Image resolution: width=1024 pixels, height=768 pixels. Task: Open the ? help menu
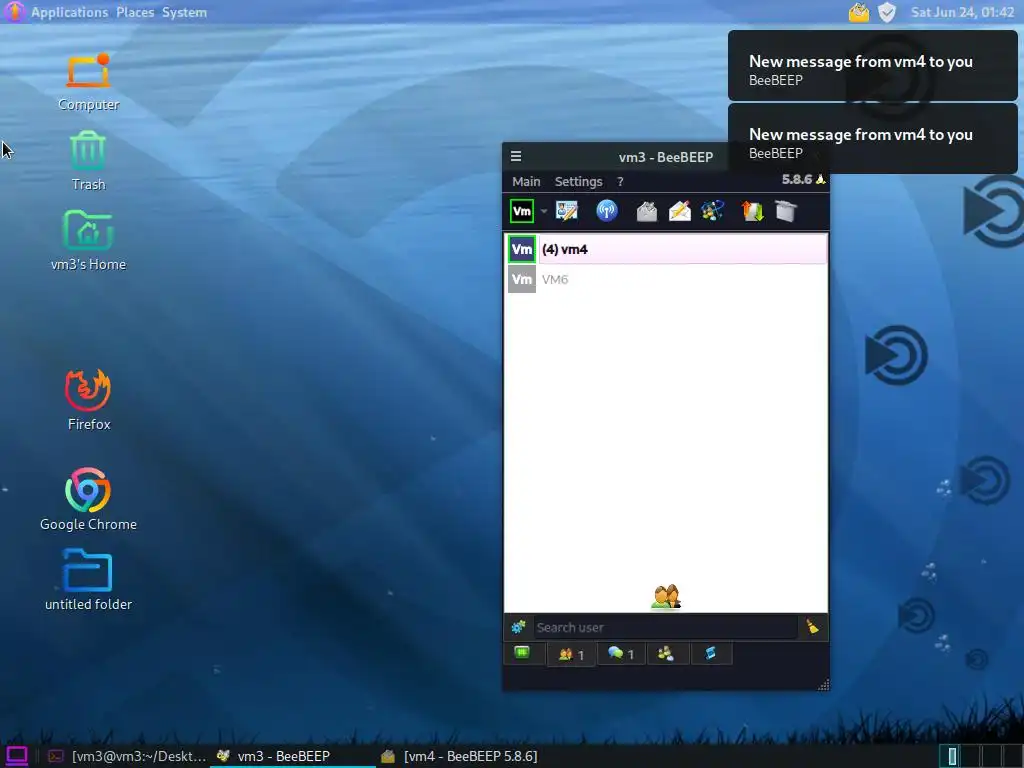coord(620,182)
